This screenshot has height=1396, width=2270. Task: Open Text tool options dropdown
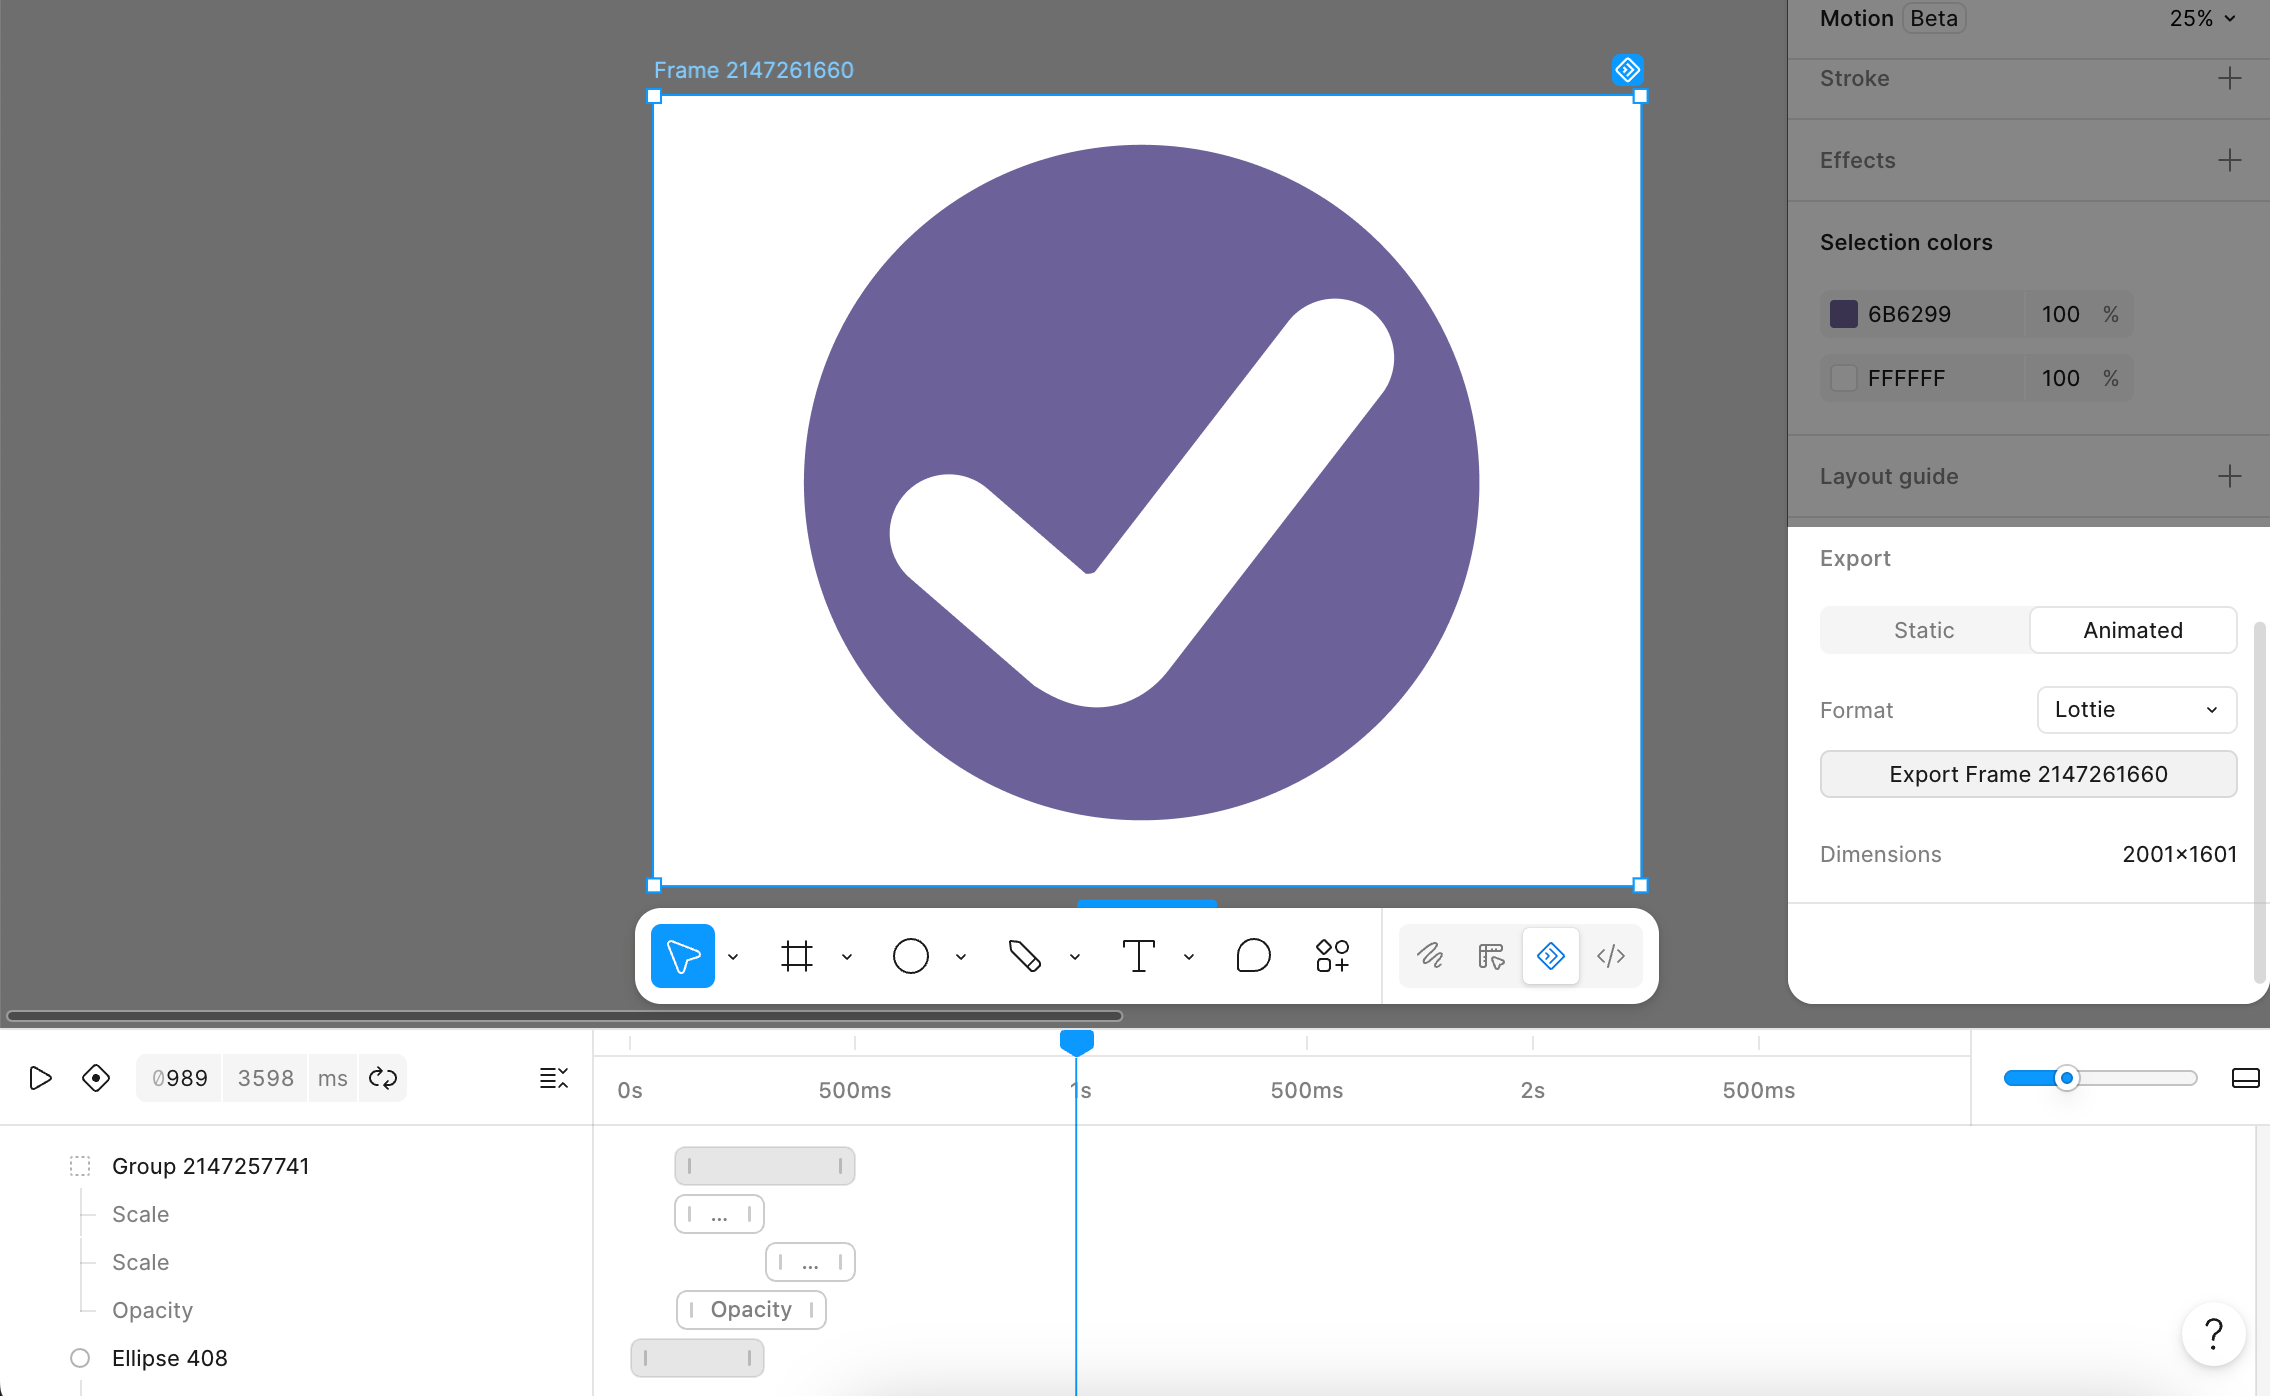point(1189,957)
